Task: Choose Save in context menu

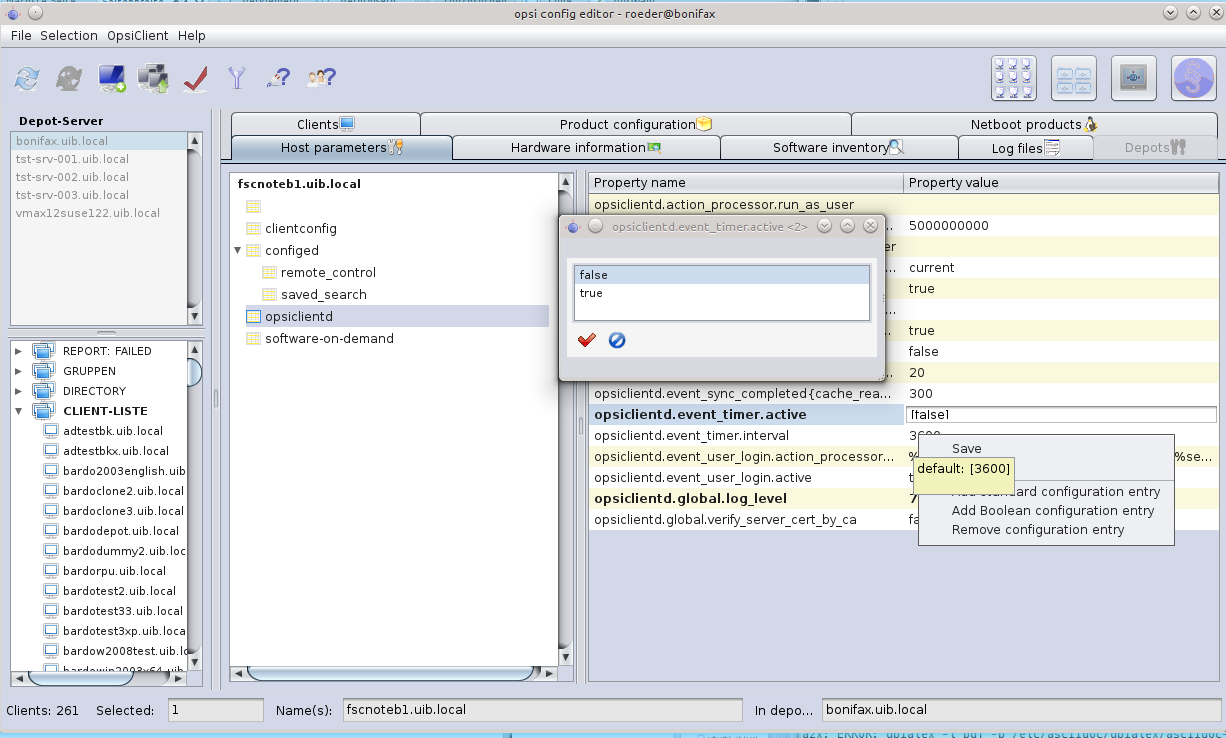Action: click(x=966, y=448)
